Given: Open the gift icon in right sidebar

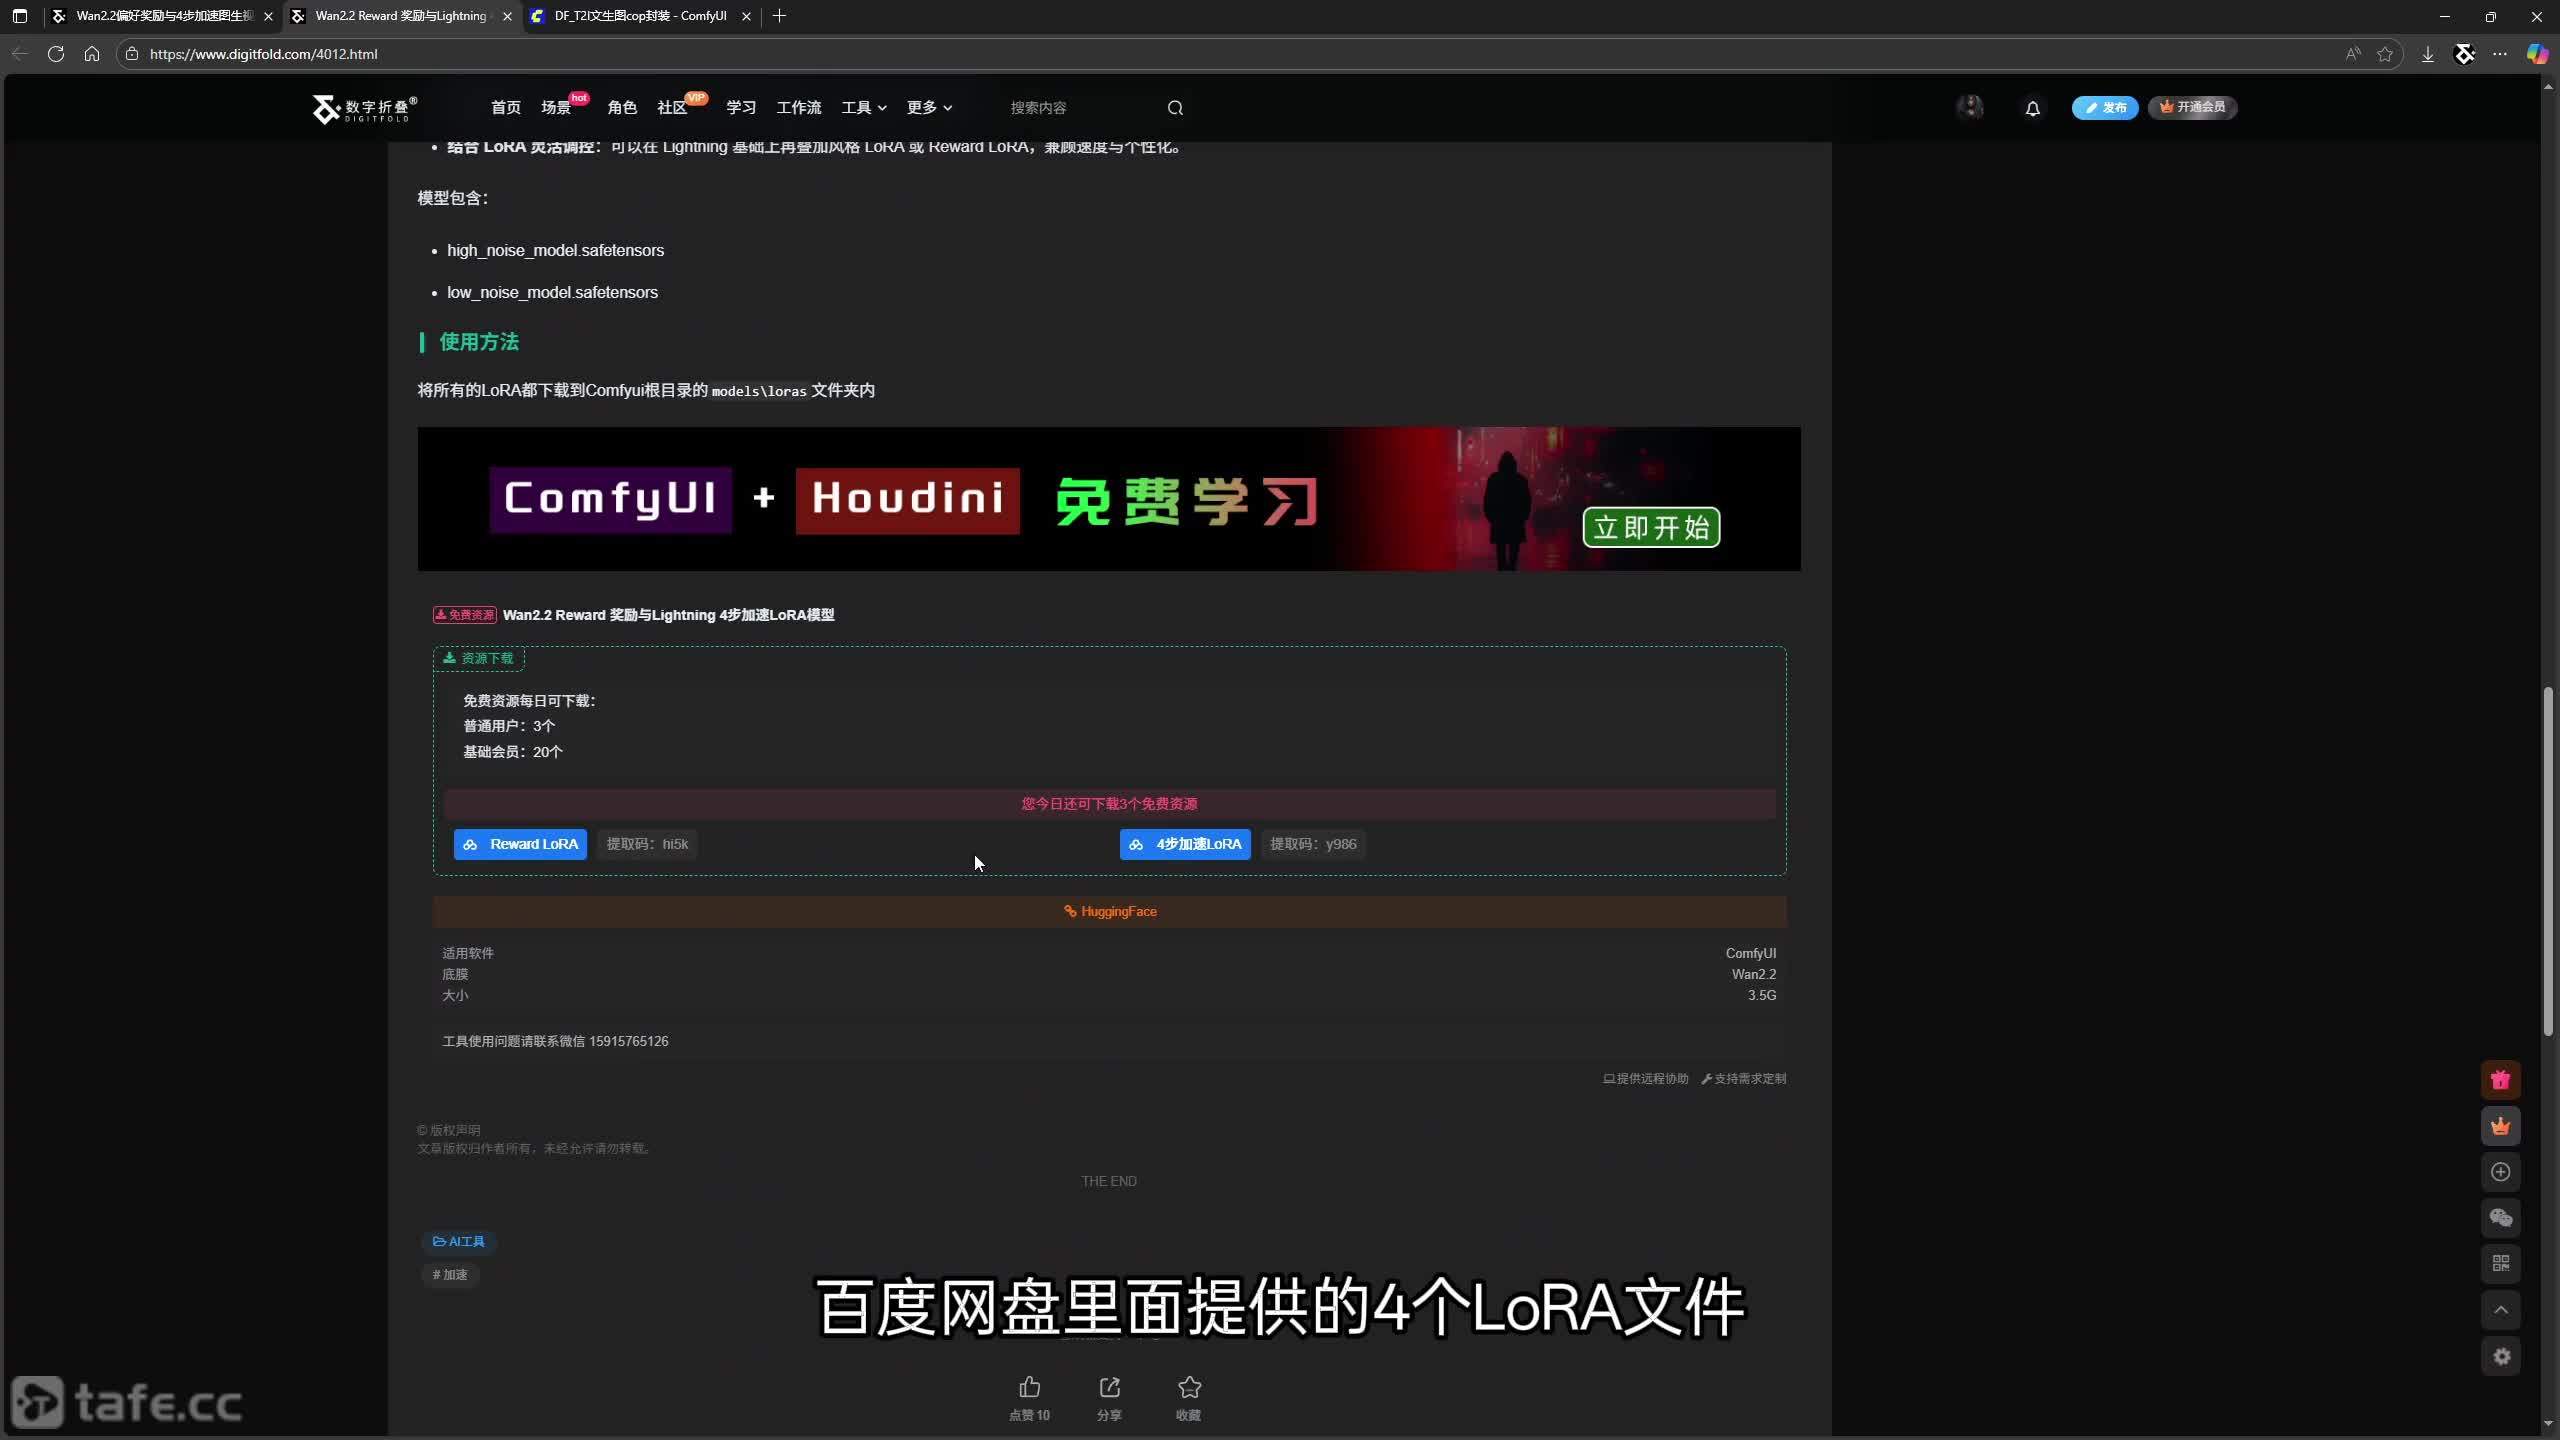Looking at the screenshot, I should point(2500,1080).
